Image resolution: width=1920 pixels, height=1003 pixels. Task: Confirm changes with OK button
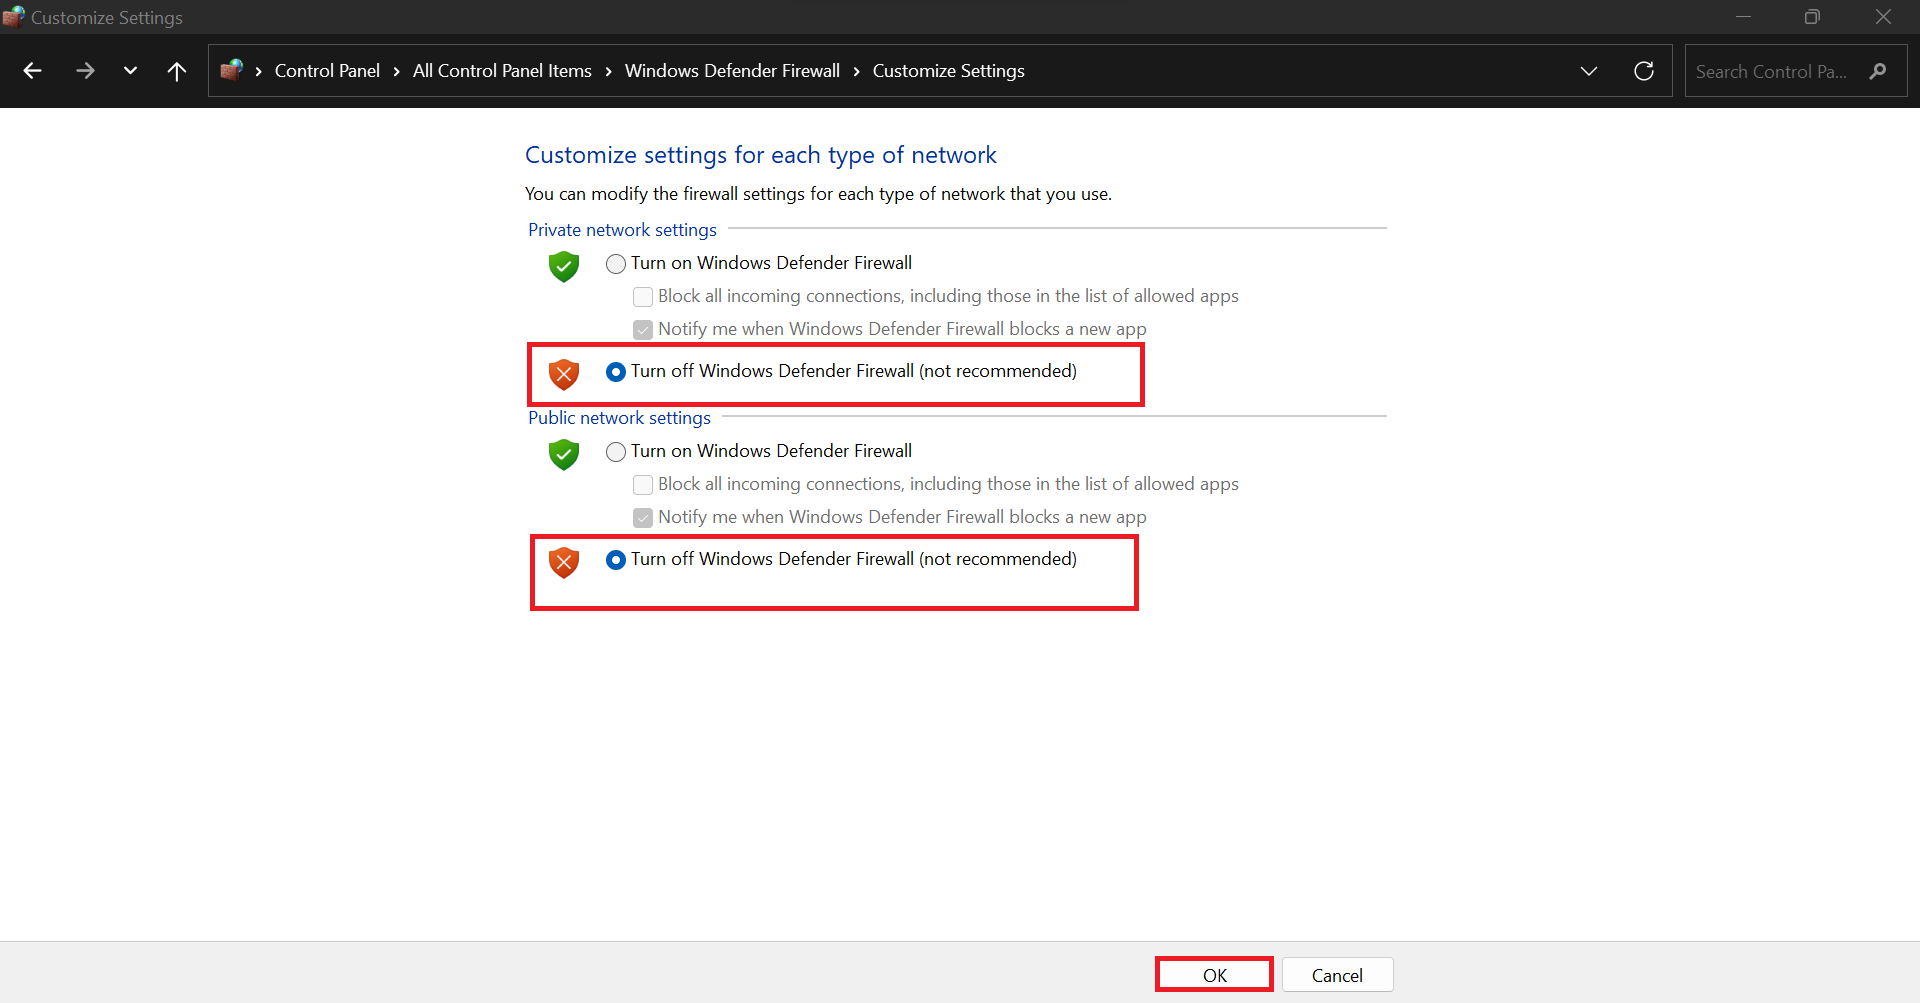(1214, 975)
